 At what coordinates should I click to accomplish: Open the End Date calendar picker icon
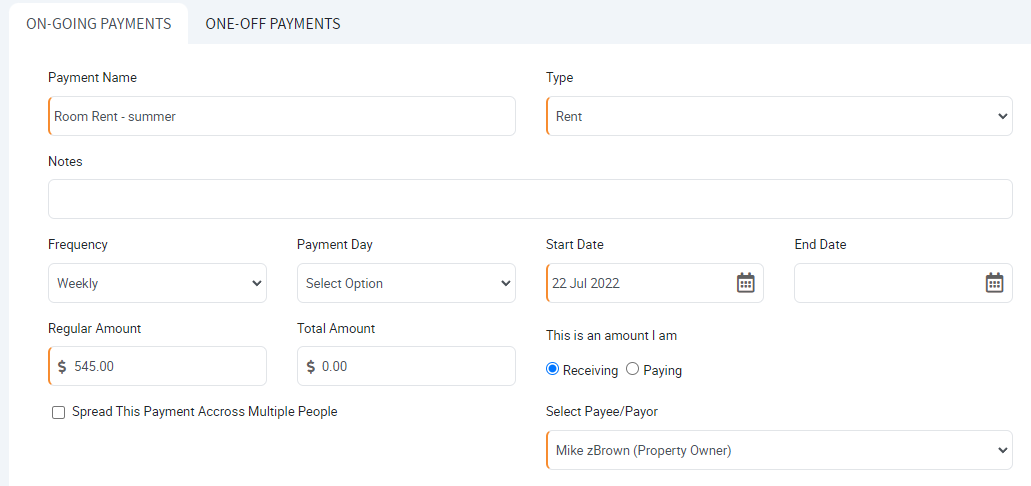click(x=994, y=283)
